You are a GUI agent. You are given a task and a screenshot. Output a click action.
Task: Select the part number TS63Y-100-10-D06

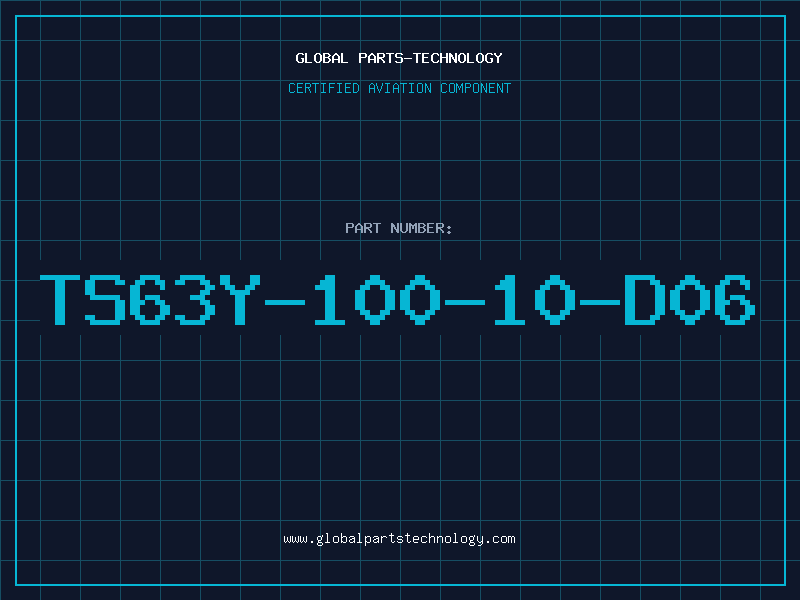click(x=398, y=300)
